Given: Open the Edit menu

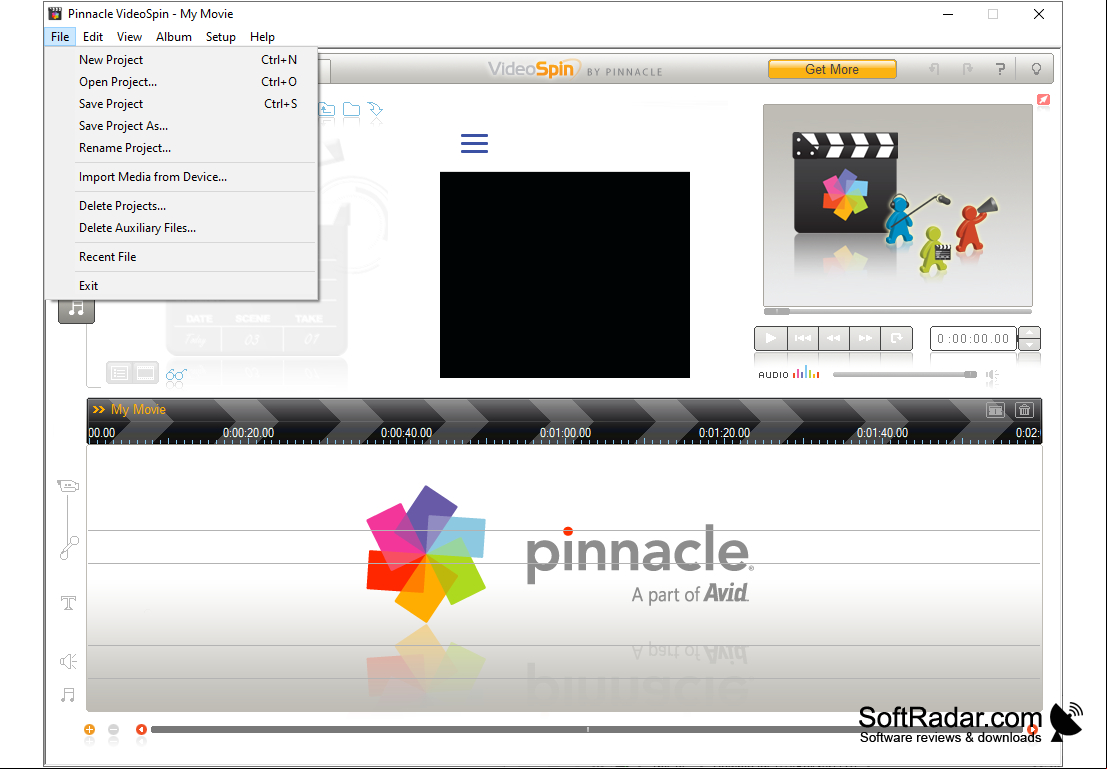Looking at the screenshot, I should [92, 37].
